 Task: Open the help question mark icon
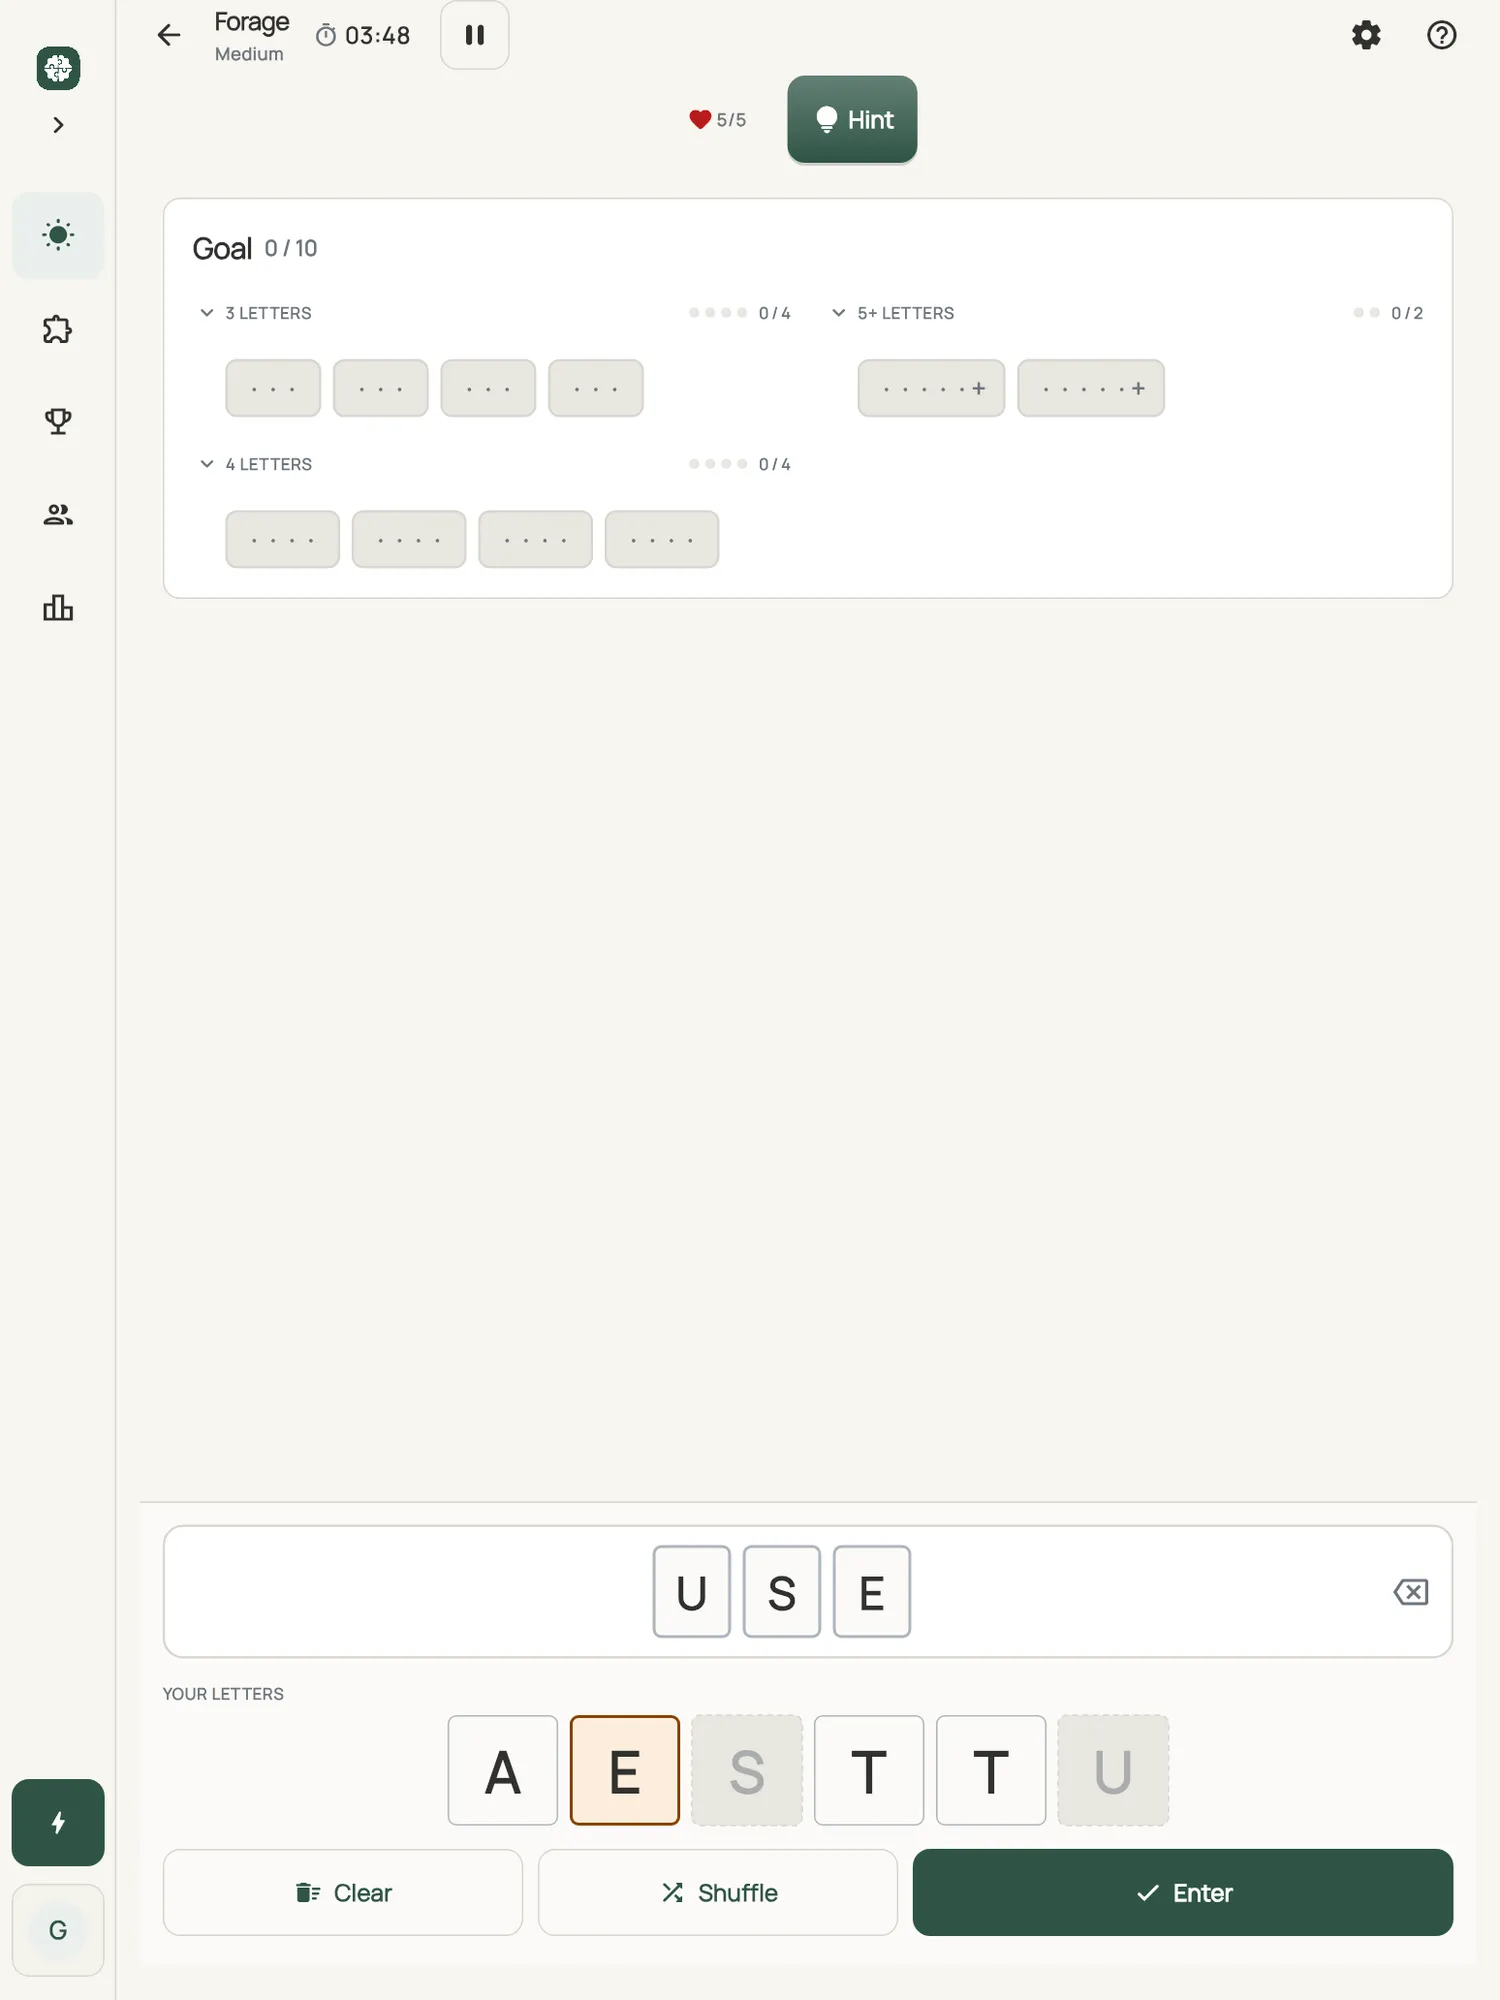[x=1441, y=35]
